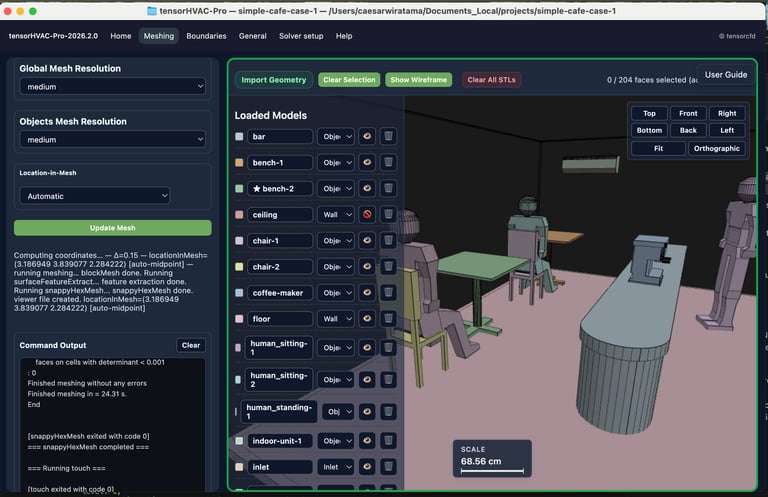Open the User Guide
The image size is (768, 497).
pos(726,74)
